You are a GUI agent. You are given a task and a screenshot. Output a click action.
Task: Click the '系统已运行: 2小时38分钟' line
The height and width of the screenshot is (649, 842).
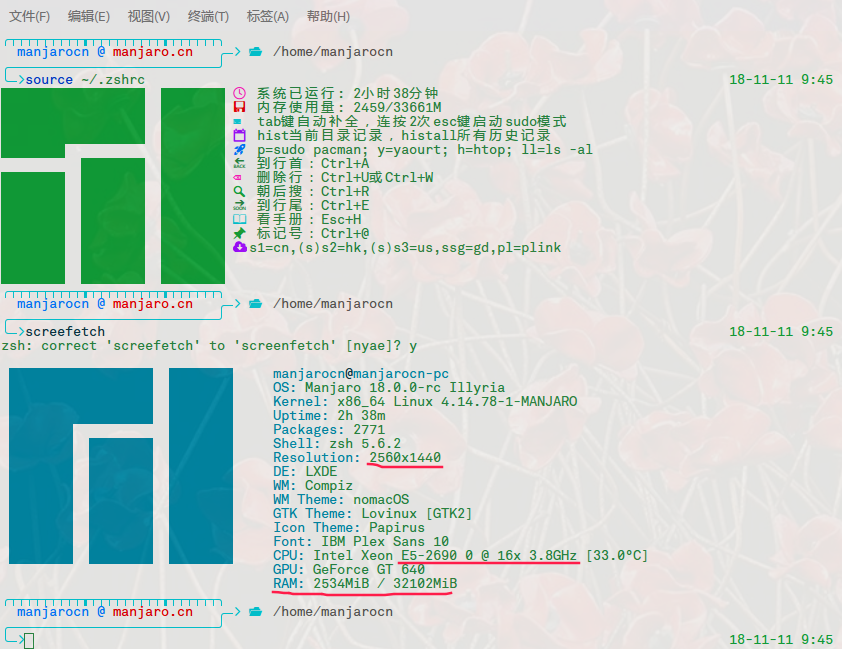(347, 93)
